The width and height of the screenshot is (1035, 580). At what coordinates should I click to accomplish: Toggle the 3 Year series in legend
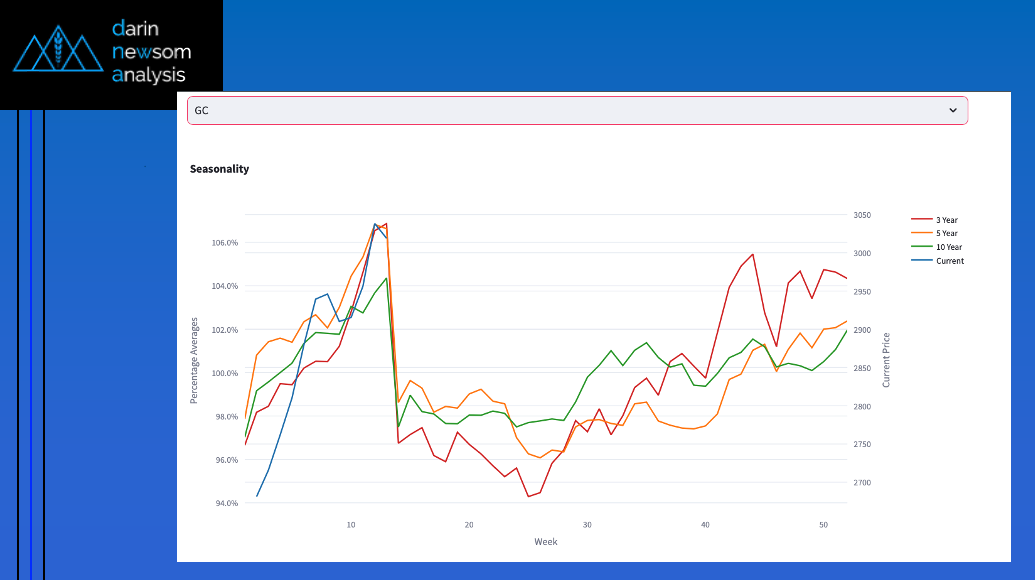(946, 220)
